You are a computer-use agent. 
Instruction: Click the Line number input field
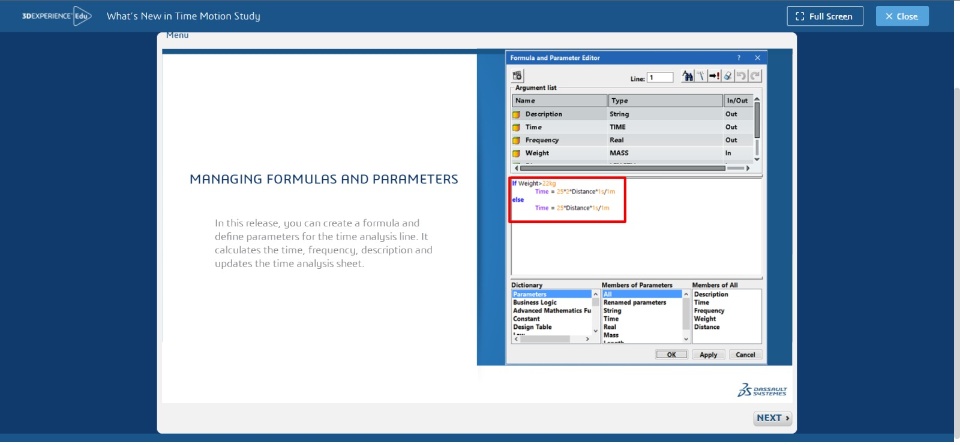(x=660, y=78)
